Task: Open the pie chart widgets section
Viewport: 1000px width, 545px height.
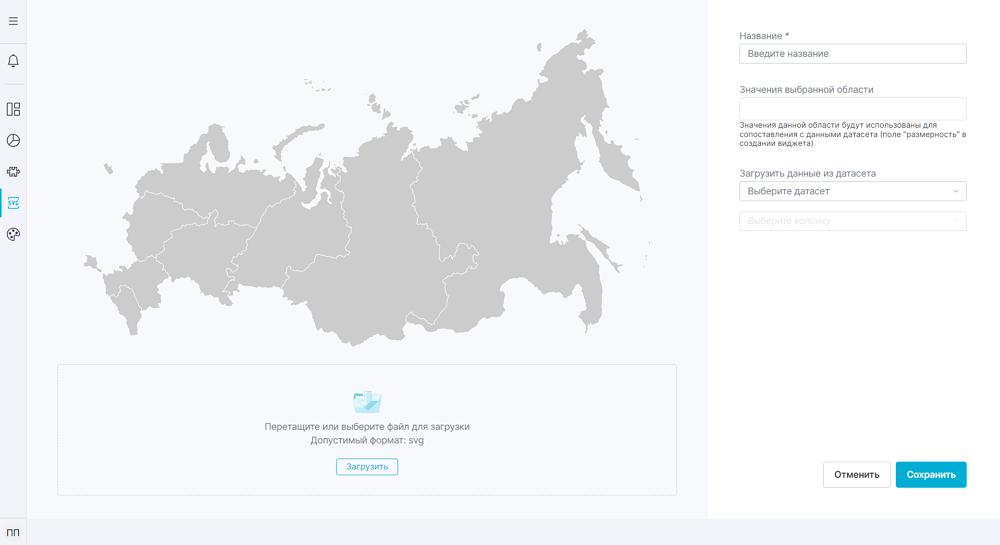Action: (13, 140)
